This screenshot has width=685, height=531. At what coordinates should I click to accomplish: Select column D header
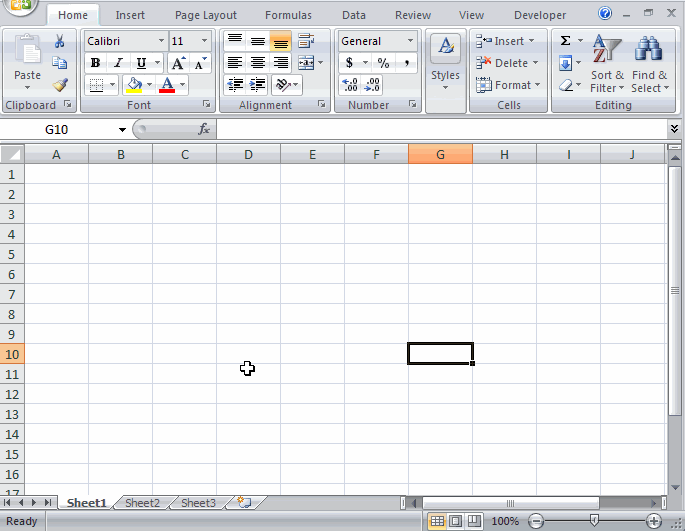click(x=248, y=154)
